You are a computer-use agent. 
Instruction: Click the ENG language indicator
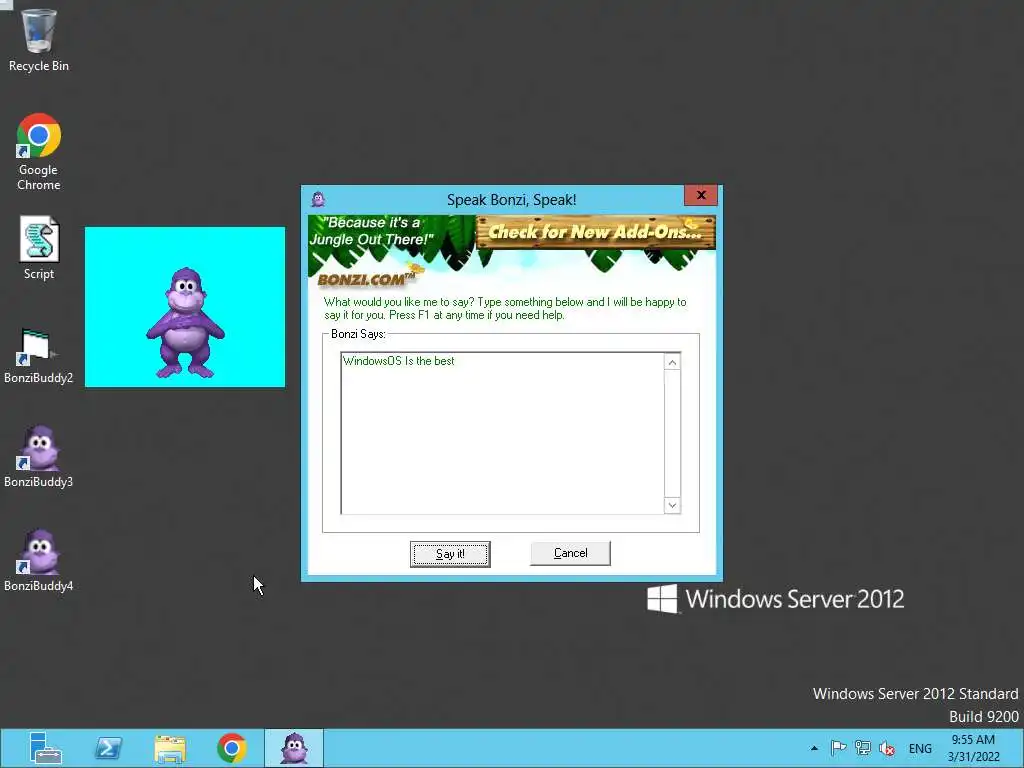click(x=920, y=748)
